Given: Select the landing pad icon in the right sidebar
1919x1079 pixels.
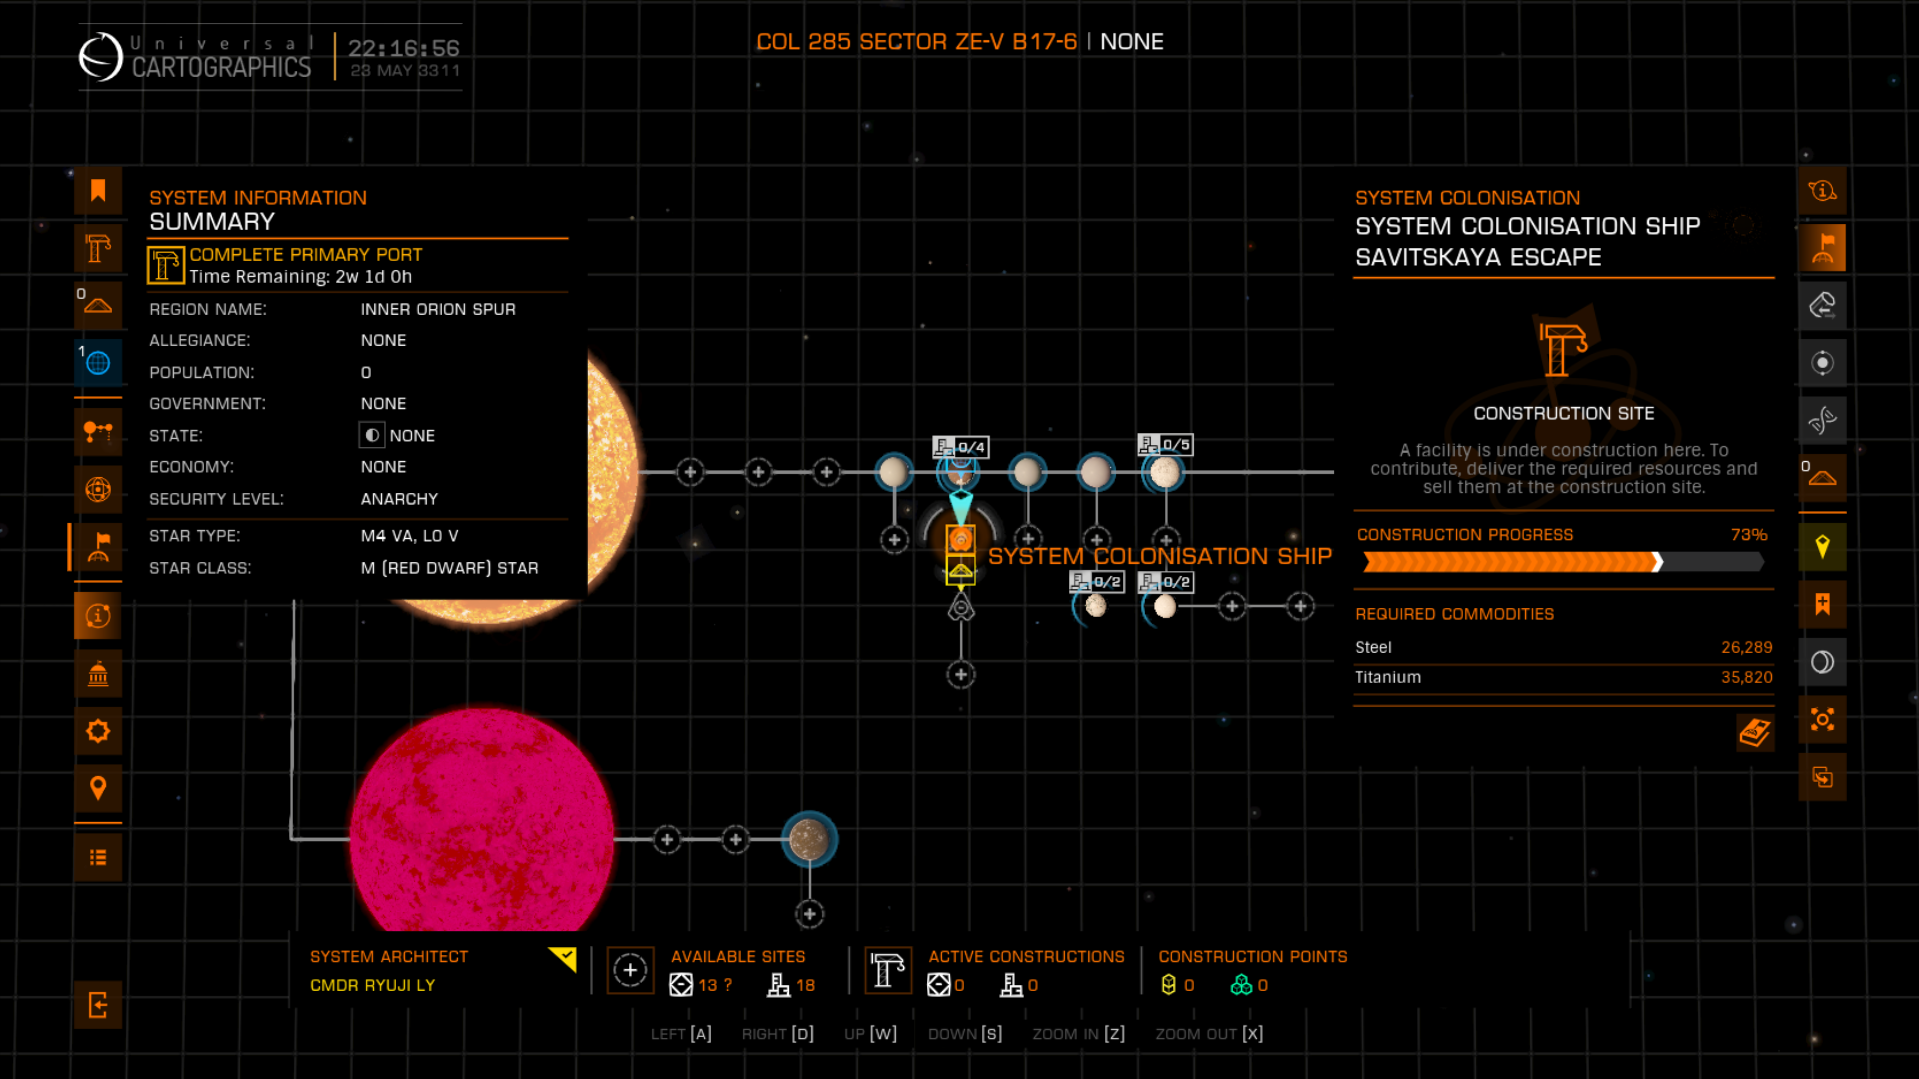Looking at the screenshot, I should pyautogui.click(x=1822, y=477).
